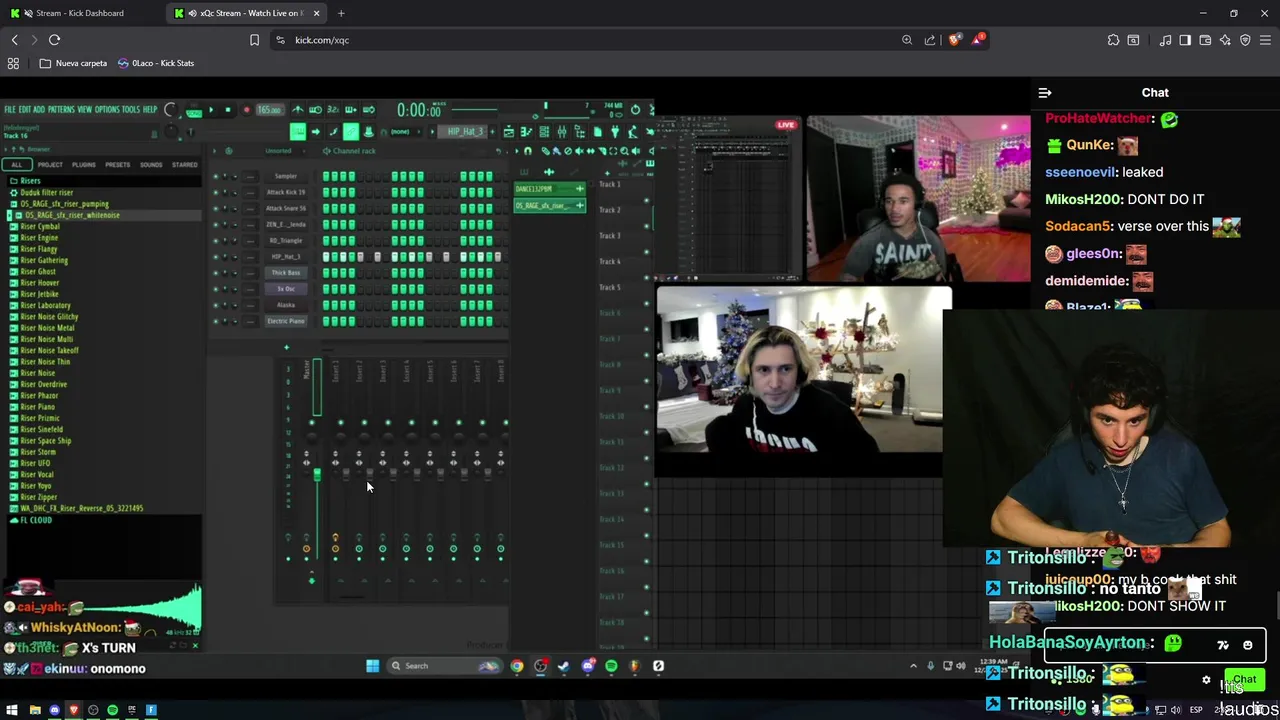Open the 3x Osc channel button
1280x720 pixels.
[286, 289]
